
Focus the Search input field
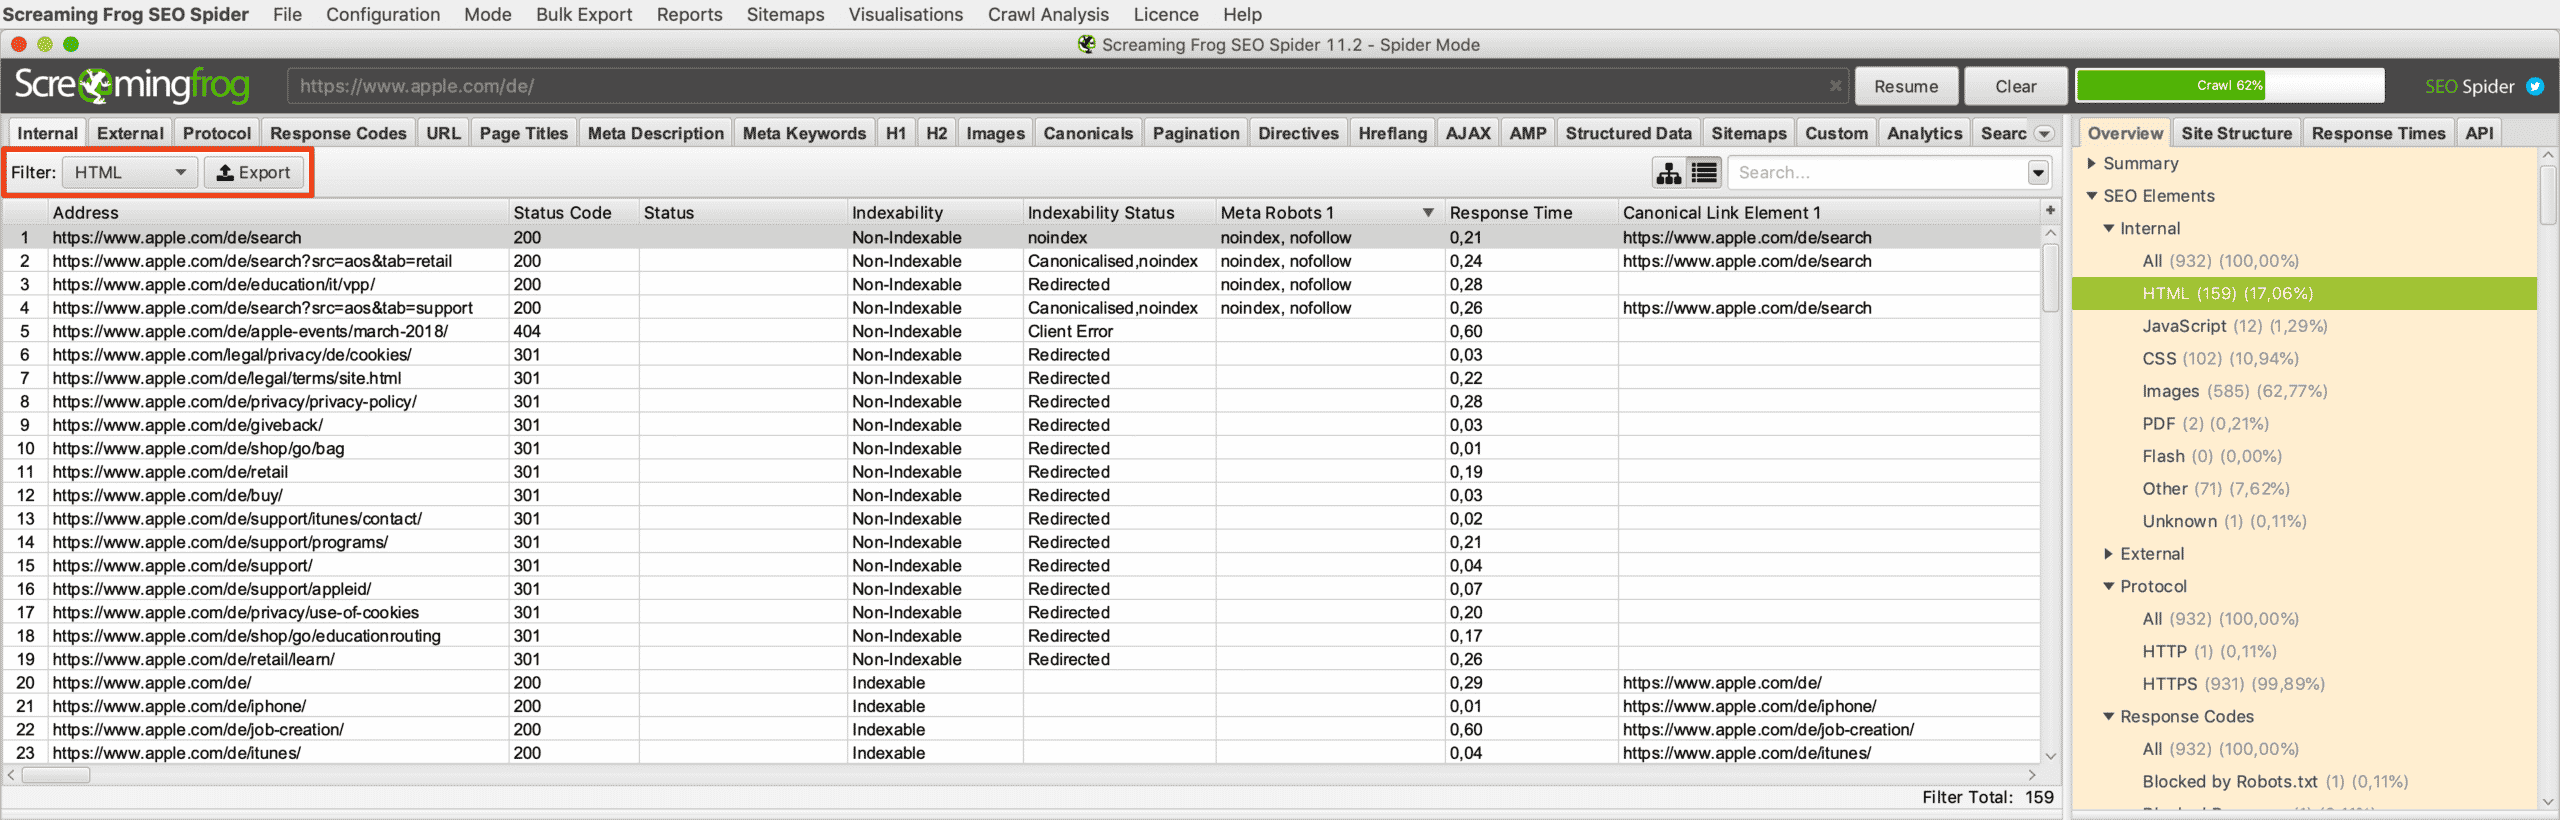1880,173
